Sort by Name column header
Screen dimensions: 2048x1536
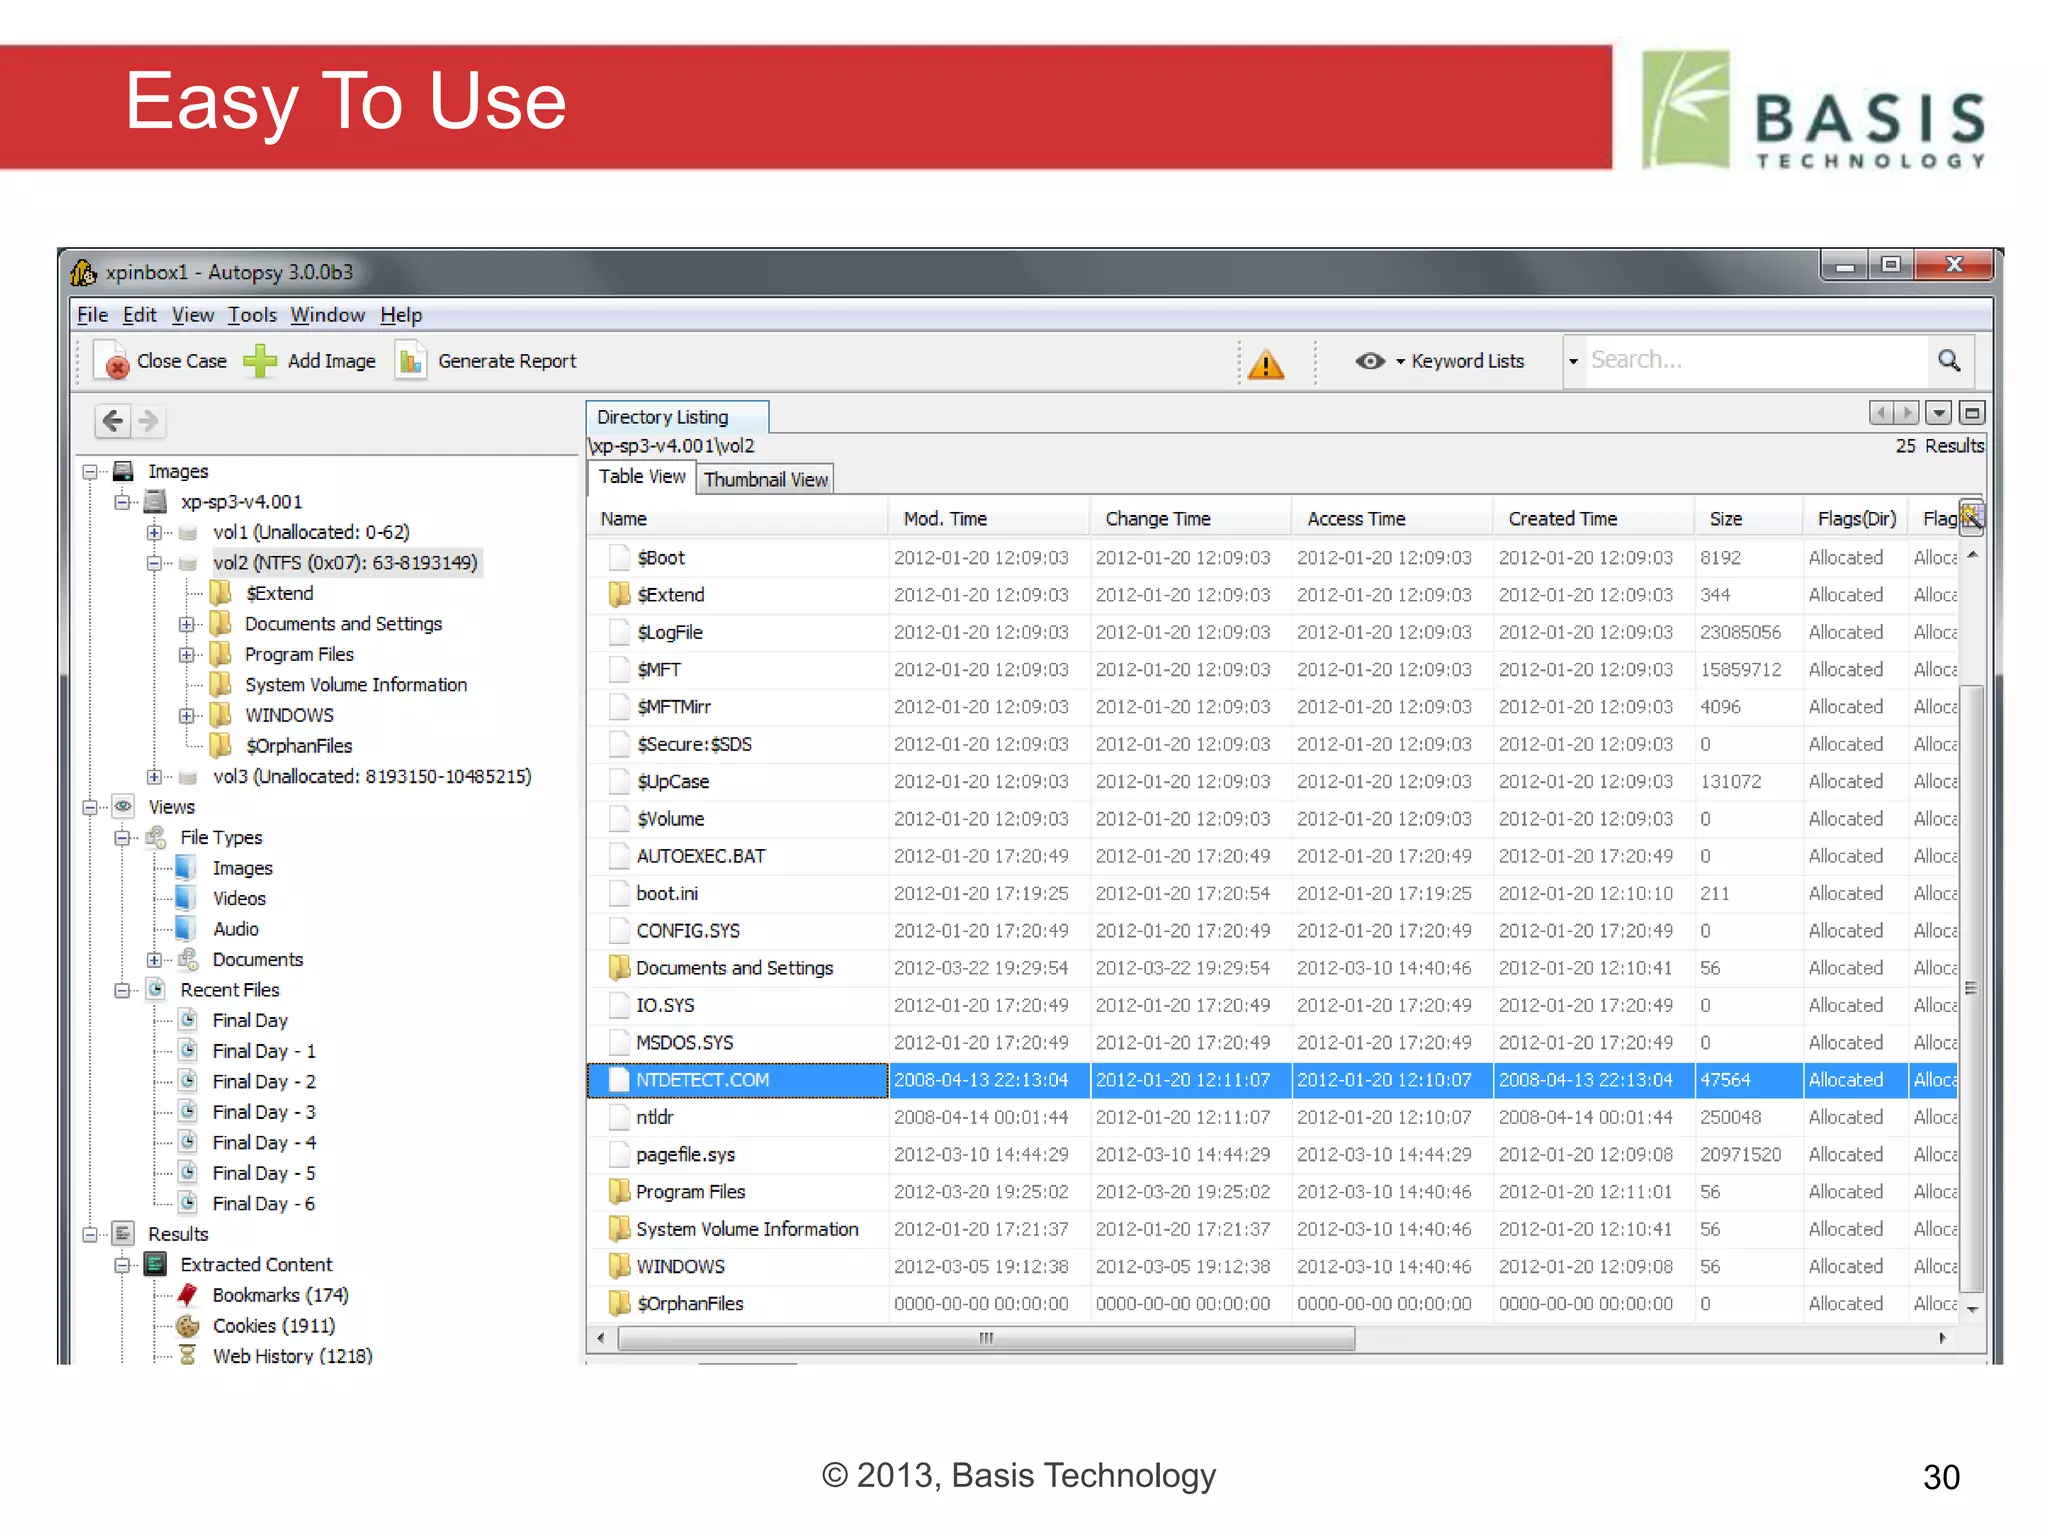(737, 519)
